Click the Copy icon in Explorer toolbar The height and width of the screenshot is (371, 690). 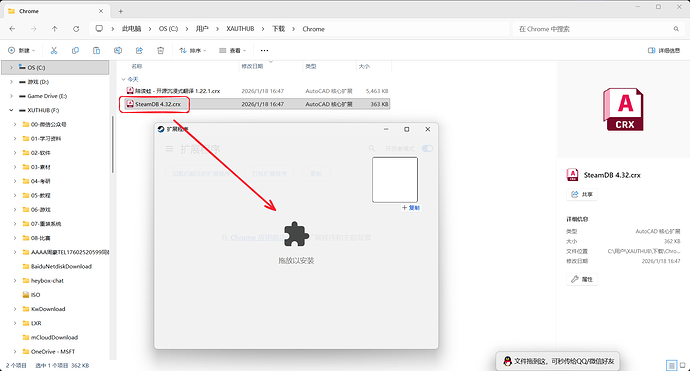75,51
